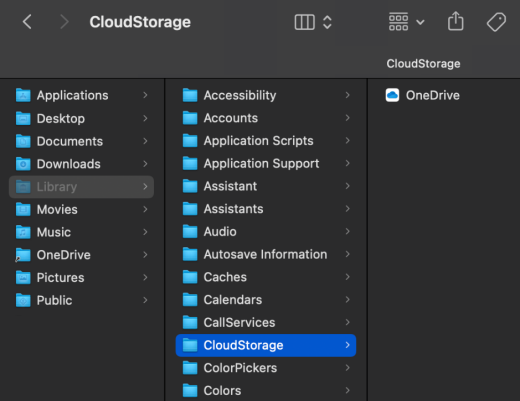Select the ColorPickers folder
This screenshot has height=401, width=520.
coord(266,368)
